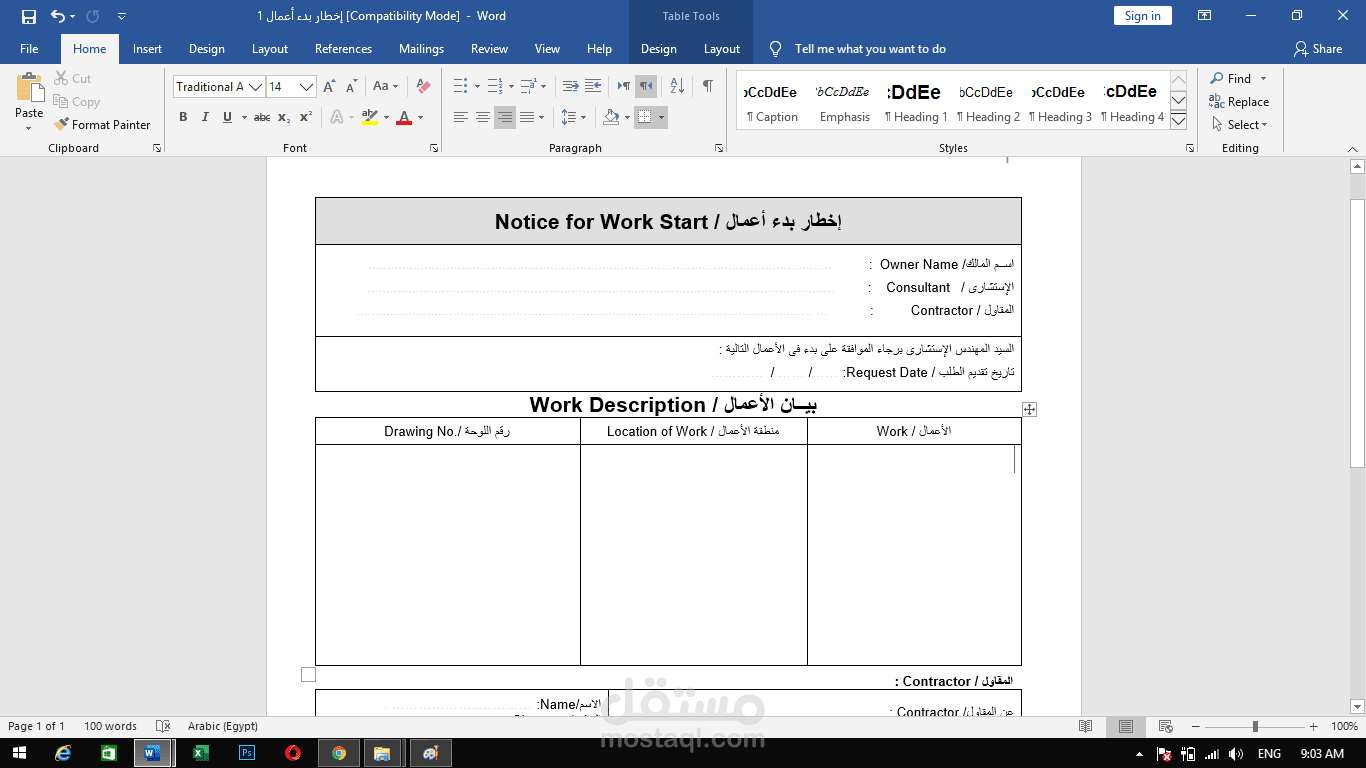Viewport: 1366px width, 768px height.
Task: Toggle subscript formatting
Action: click(x=284, y=117)
